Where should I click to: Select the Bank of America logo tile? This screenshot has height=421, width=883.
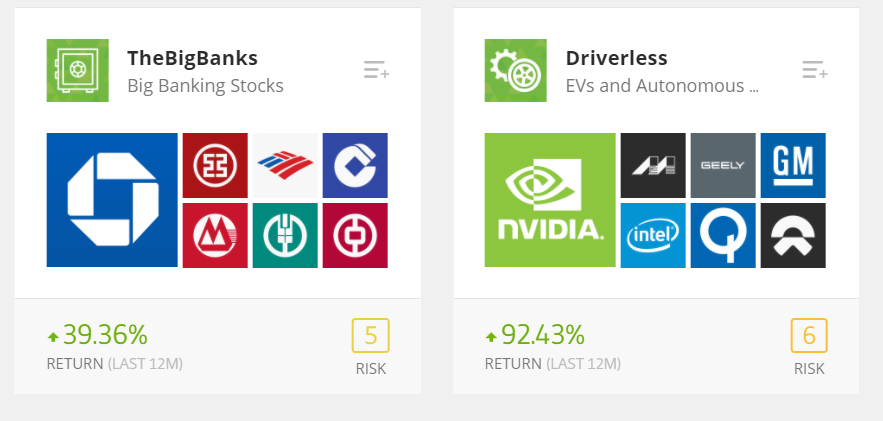[285, 165]
